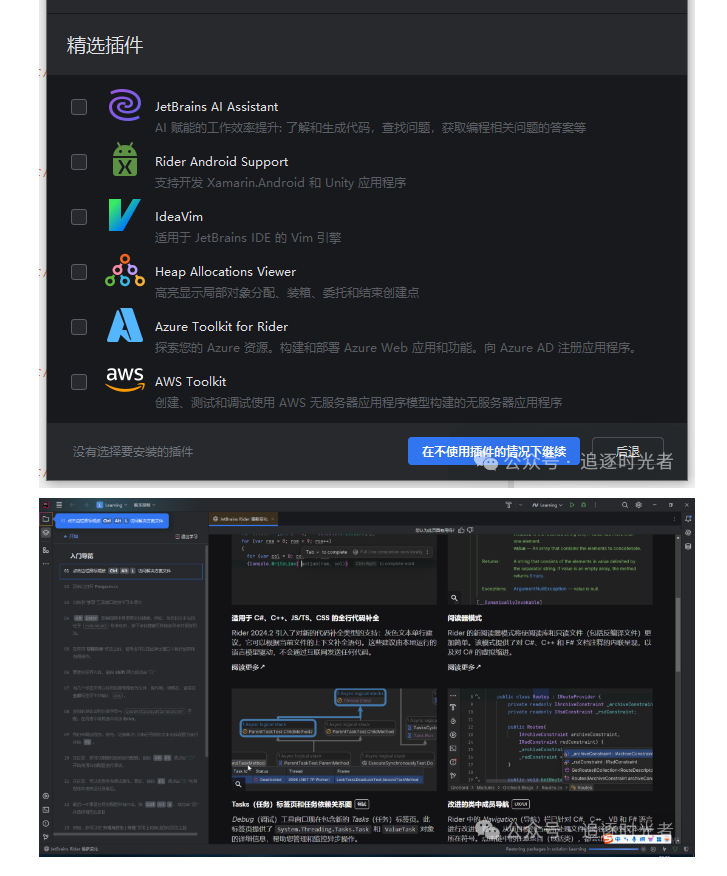Image resolution: width=727 pixels, height=876 pixels.
Task: Click the Learn panel vertical scrollbar
Action: point(206,651)
